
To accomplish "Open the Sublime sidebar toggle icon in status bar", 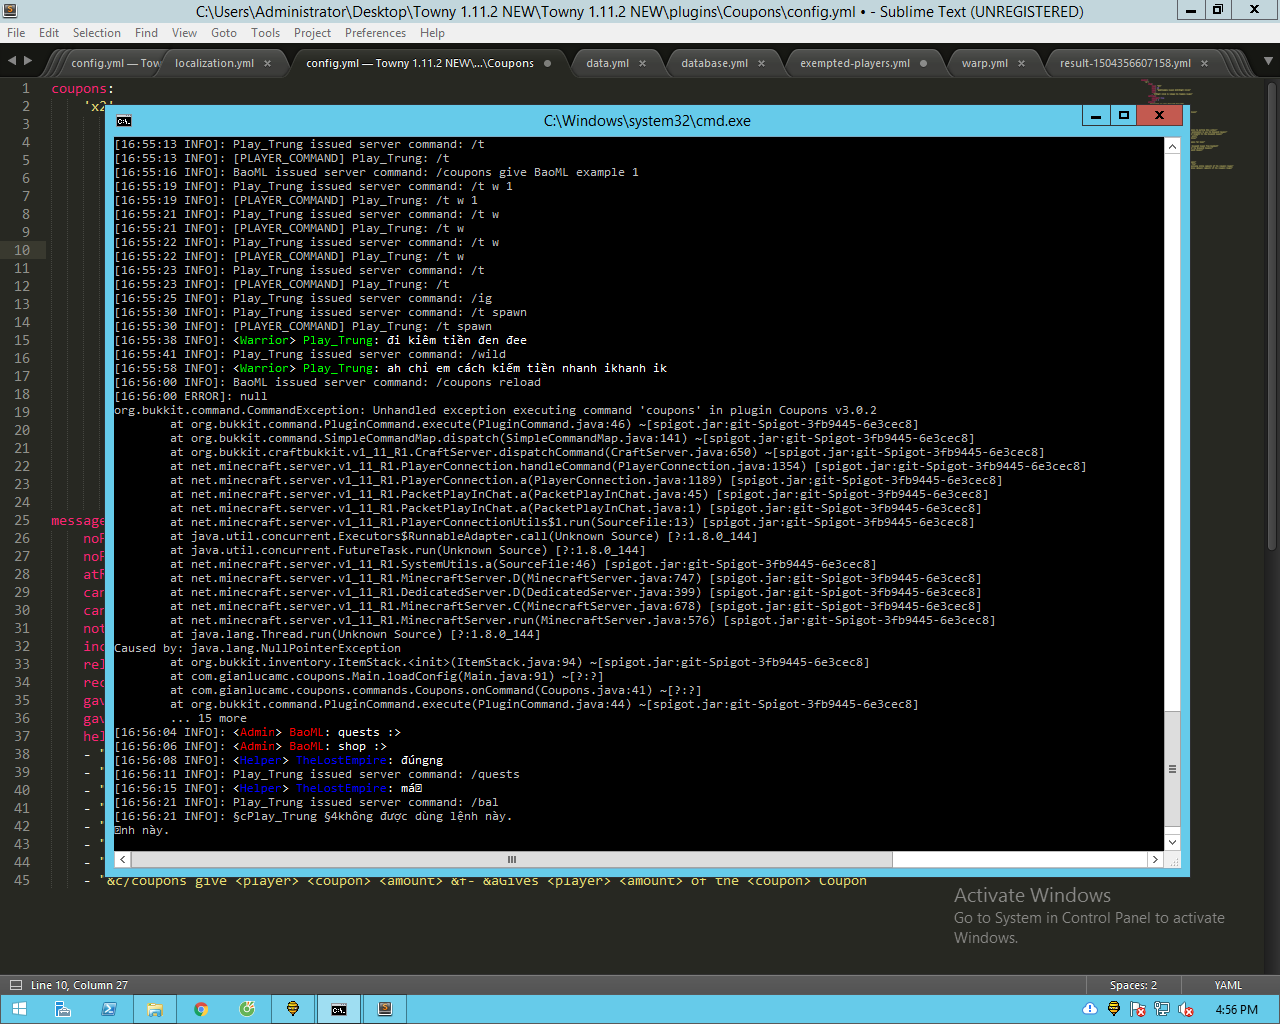I will 15,985.
